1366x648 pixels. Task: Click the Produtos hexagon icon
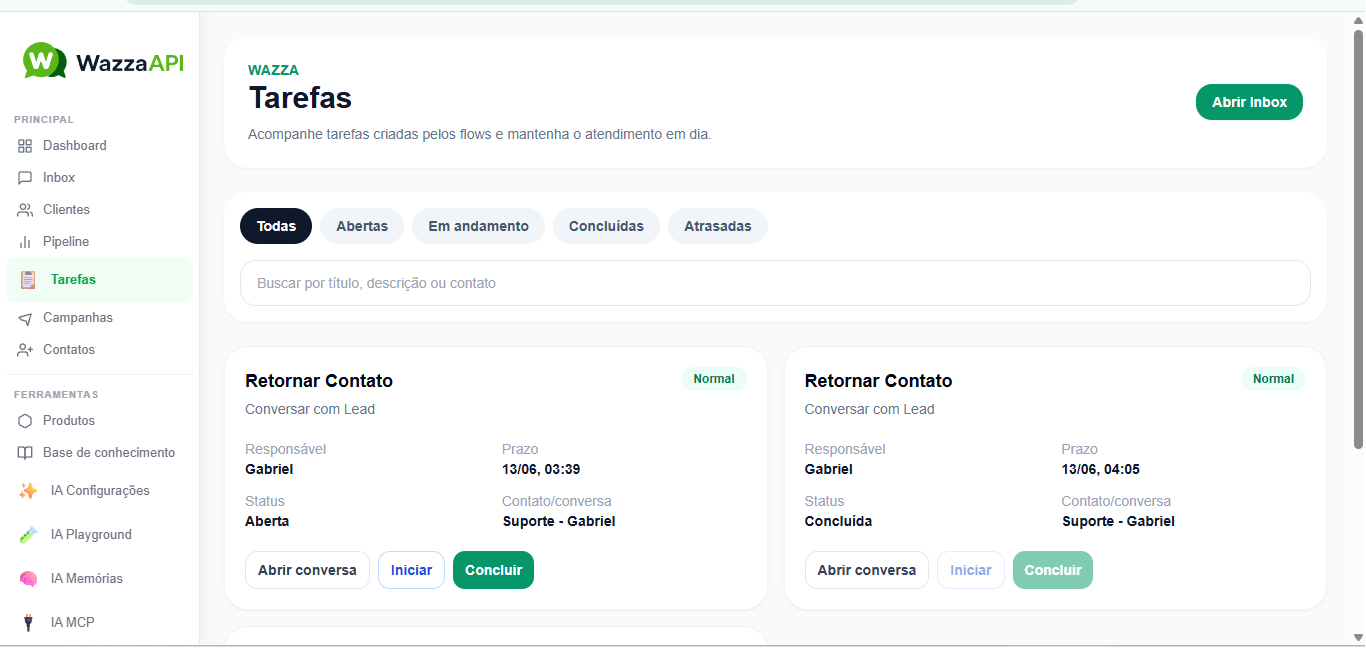[25, 421]
